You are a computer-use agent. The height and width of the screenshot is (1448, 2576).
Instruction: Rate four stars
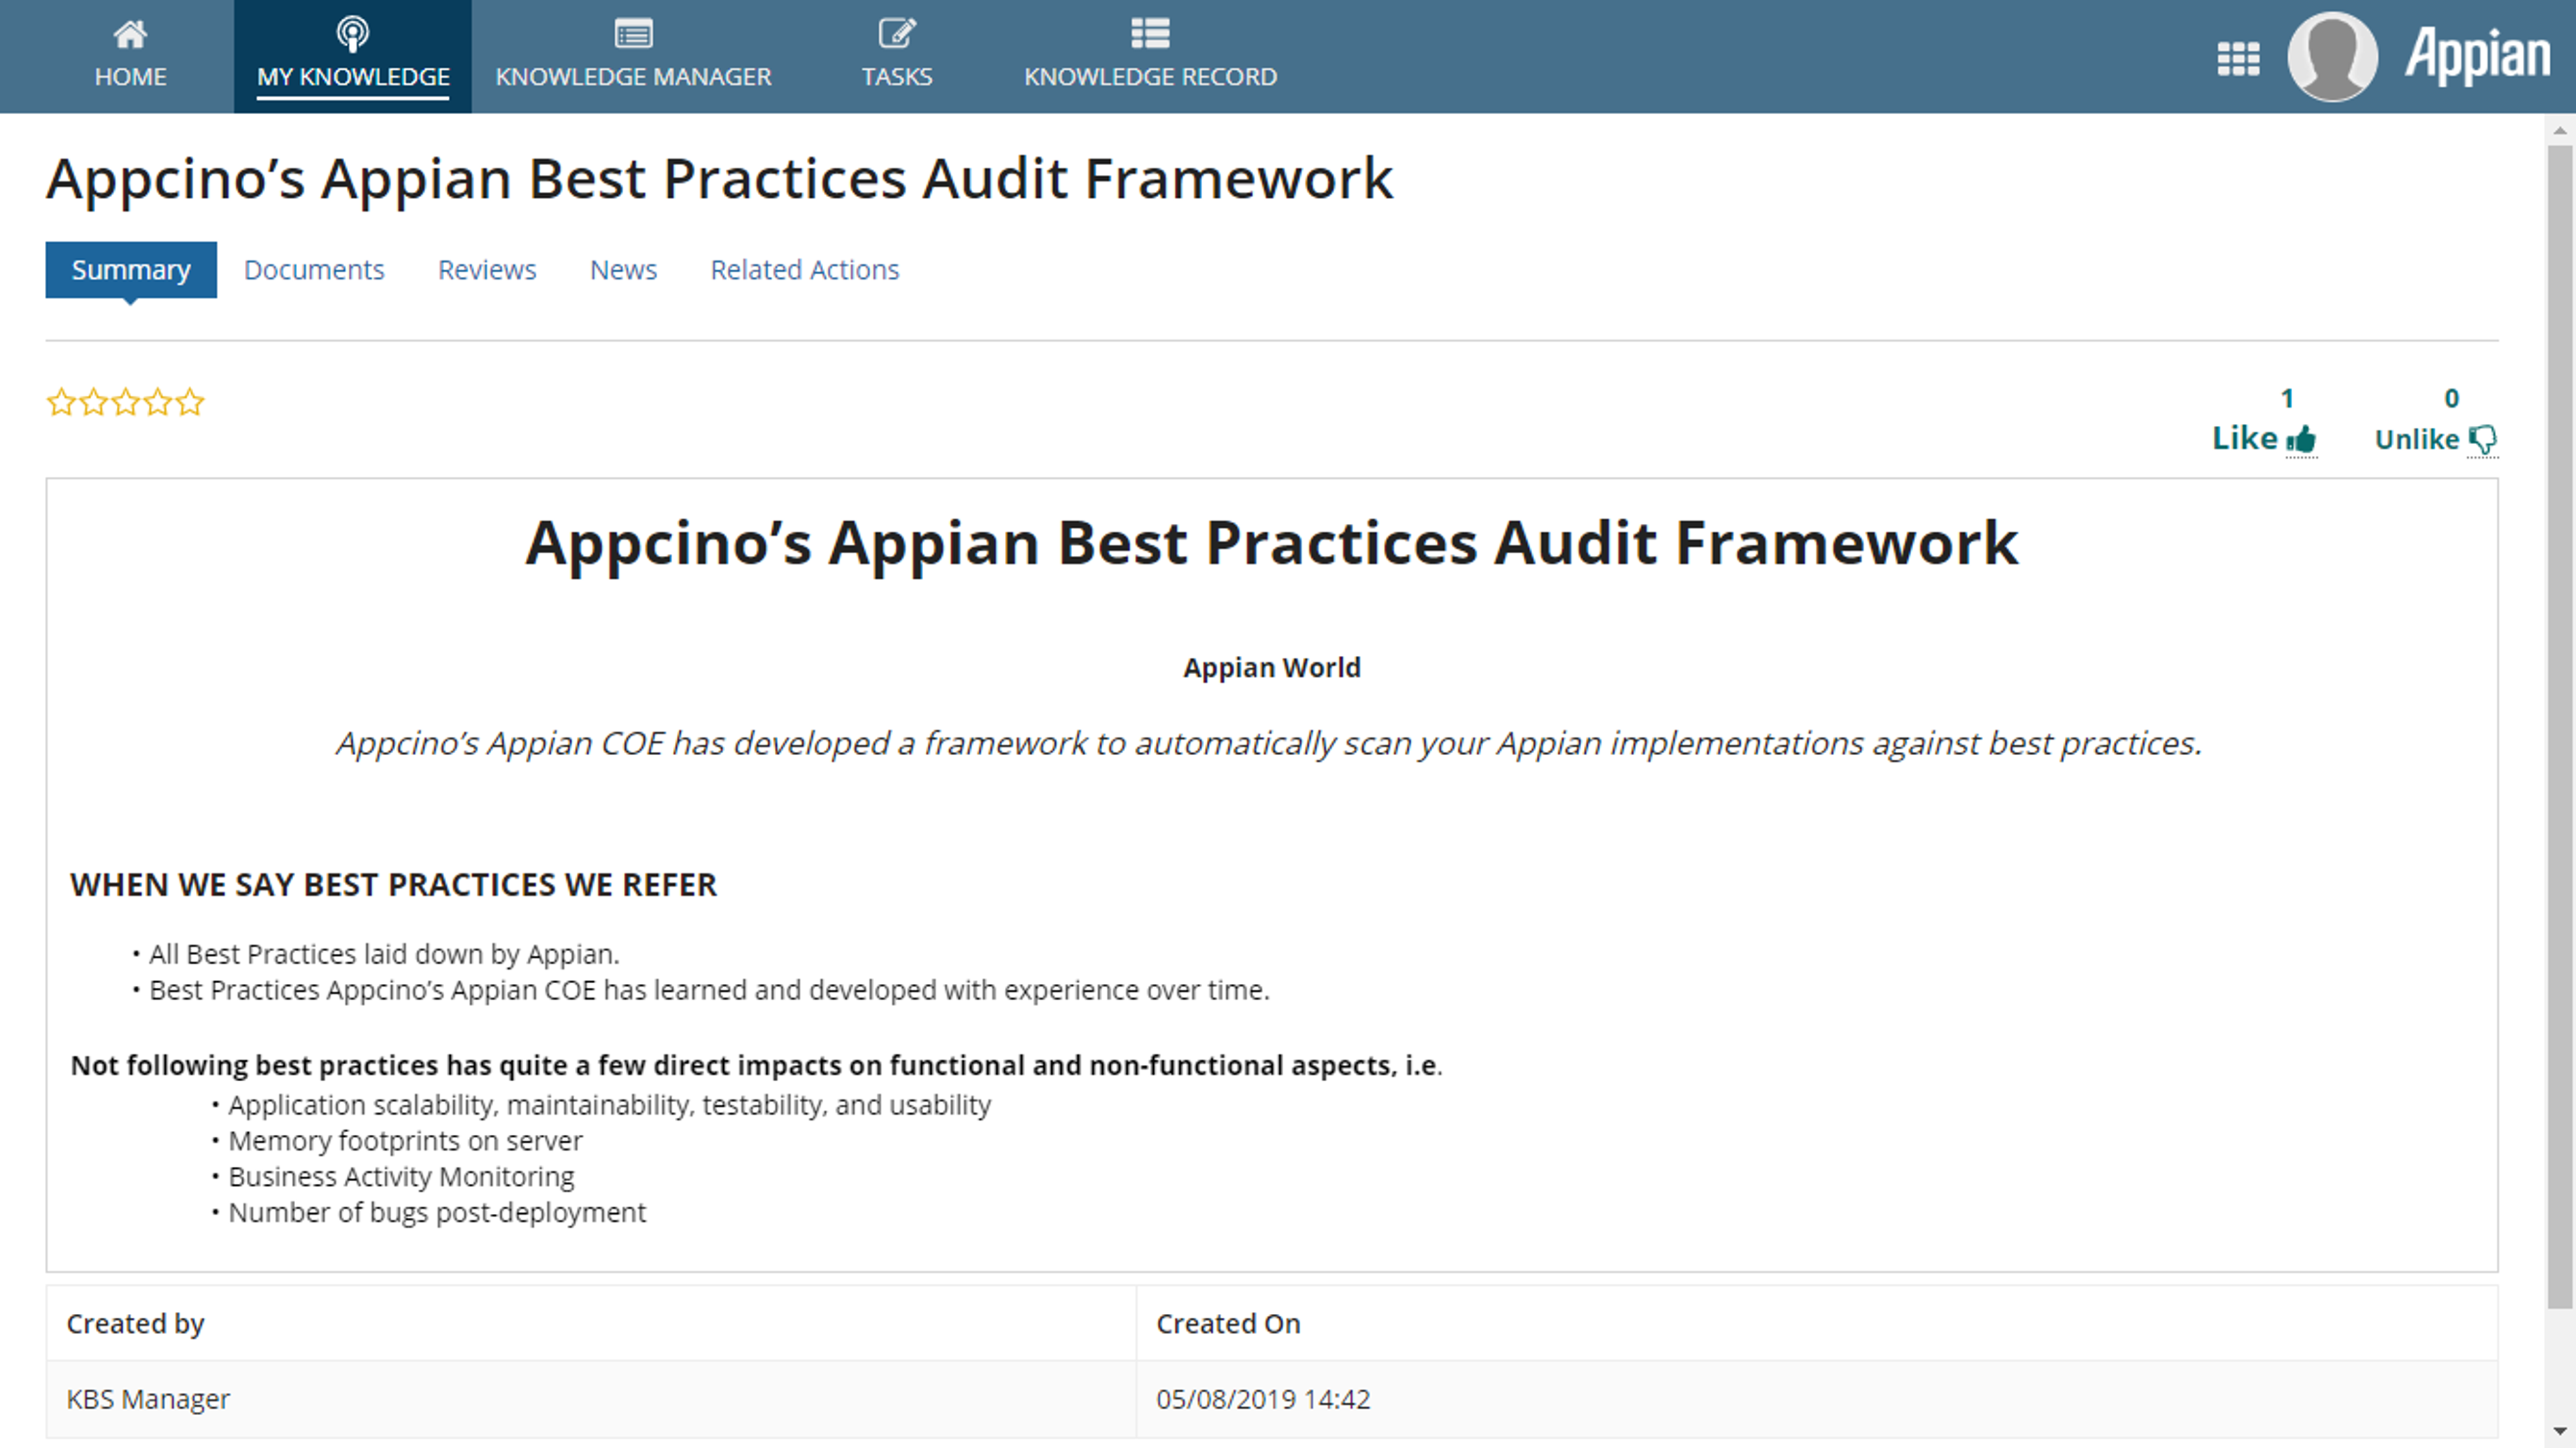click(157, 402)
